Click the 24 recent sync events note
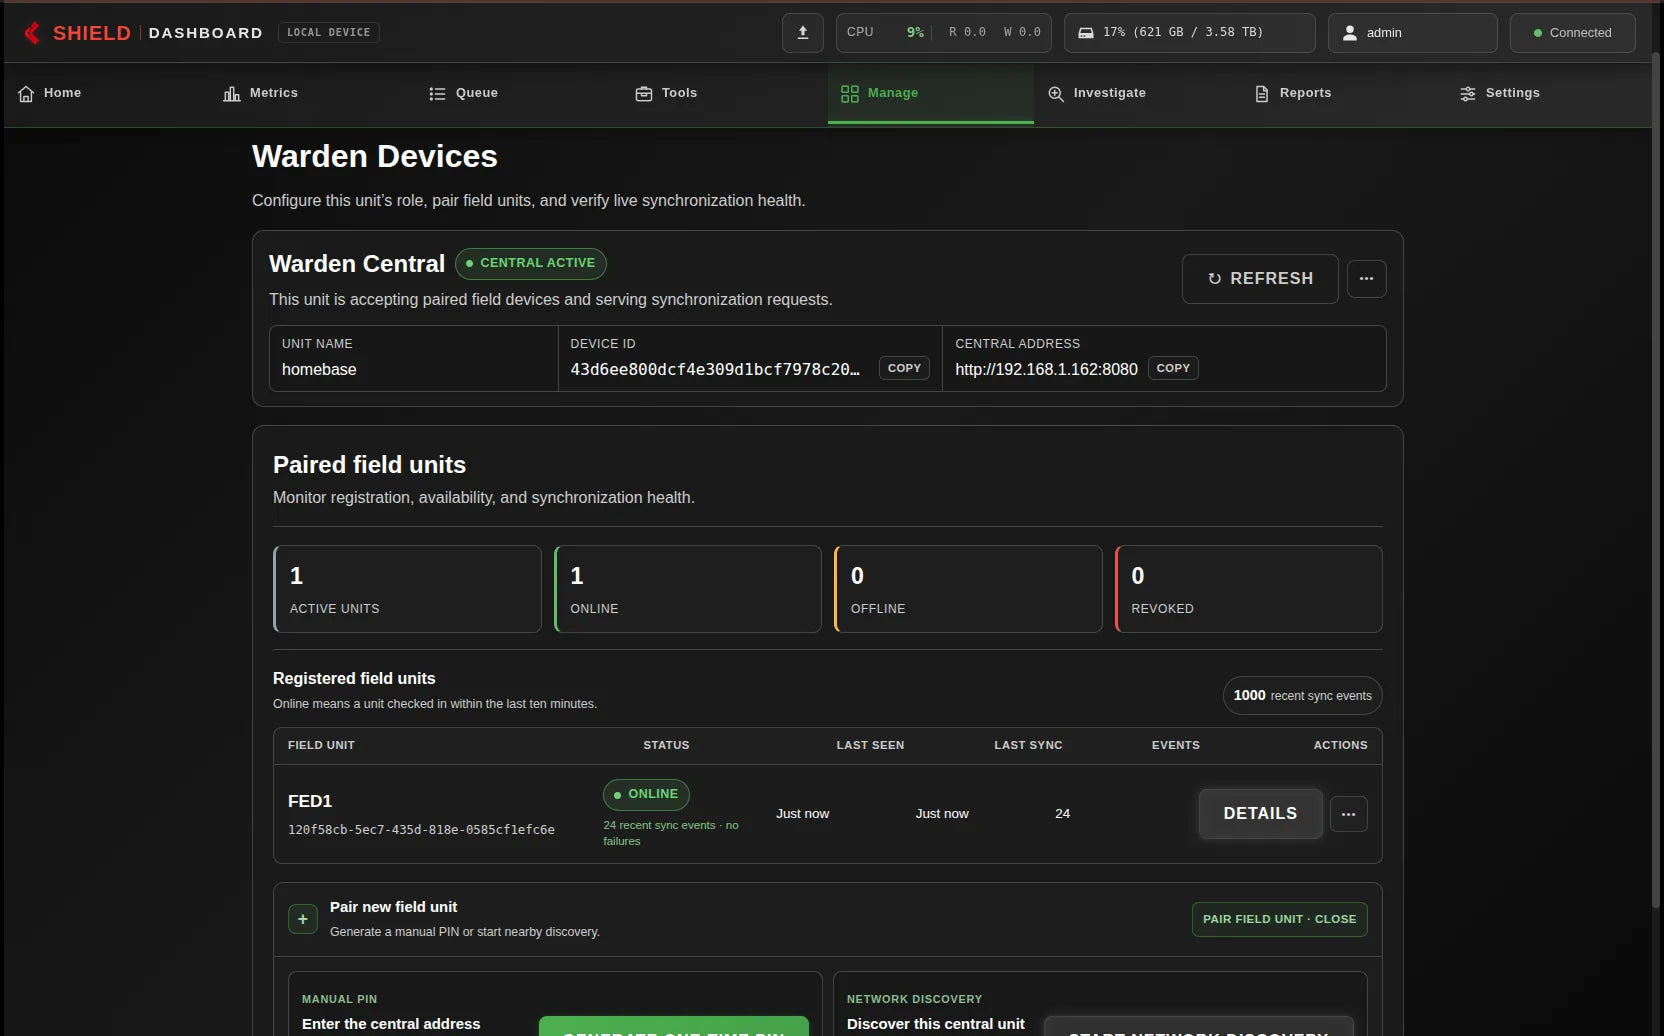The height and width of the screenshot is (1036, 1664). coord(671,834)
